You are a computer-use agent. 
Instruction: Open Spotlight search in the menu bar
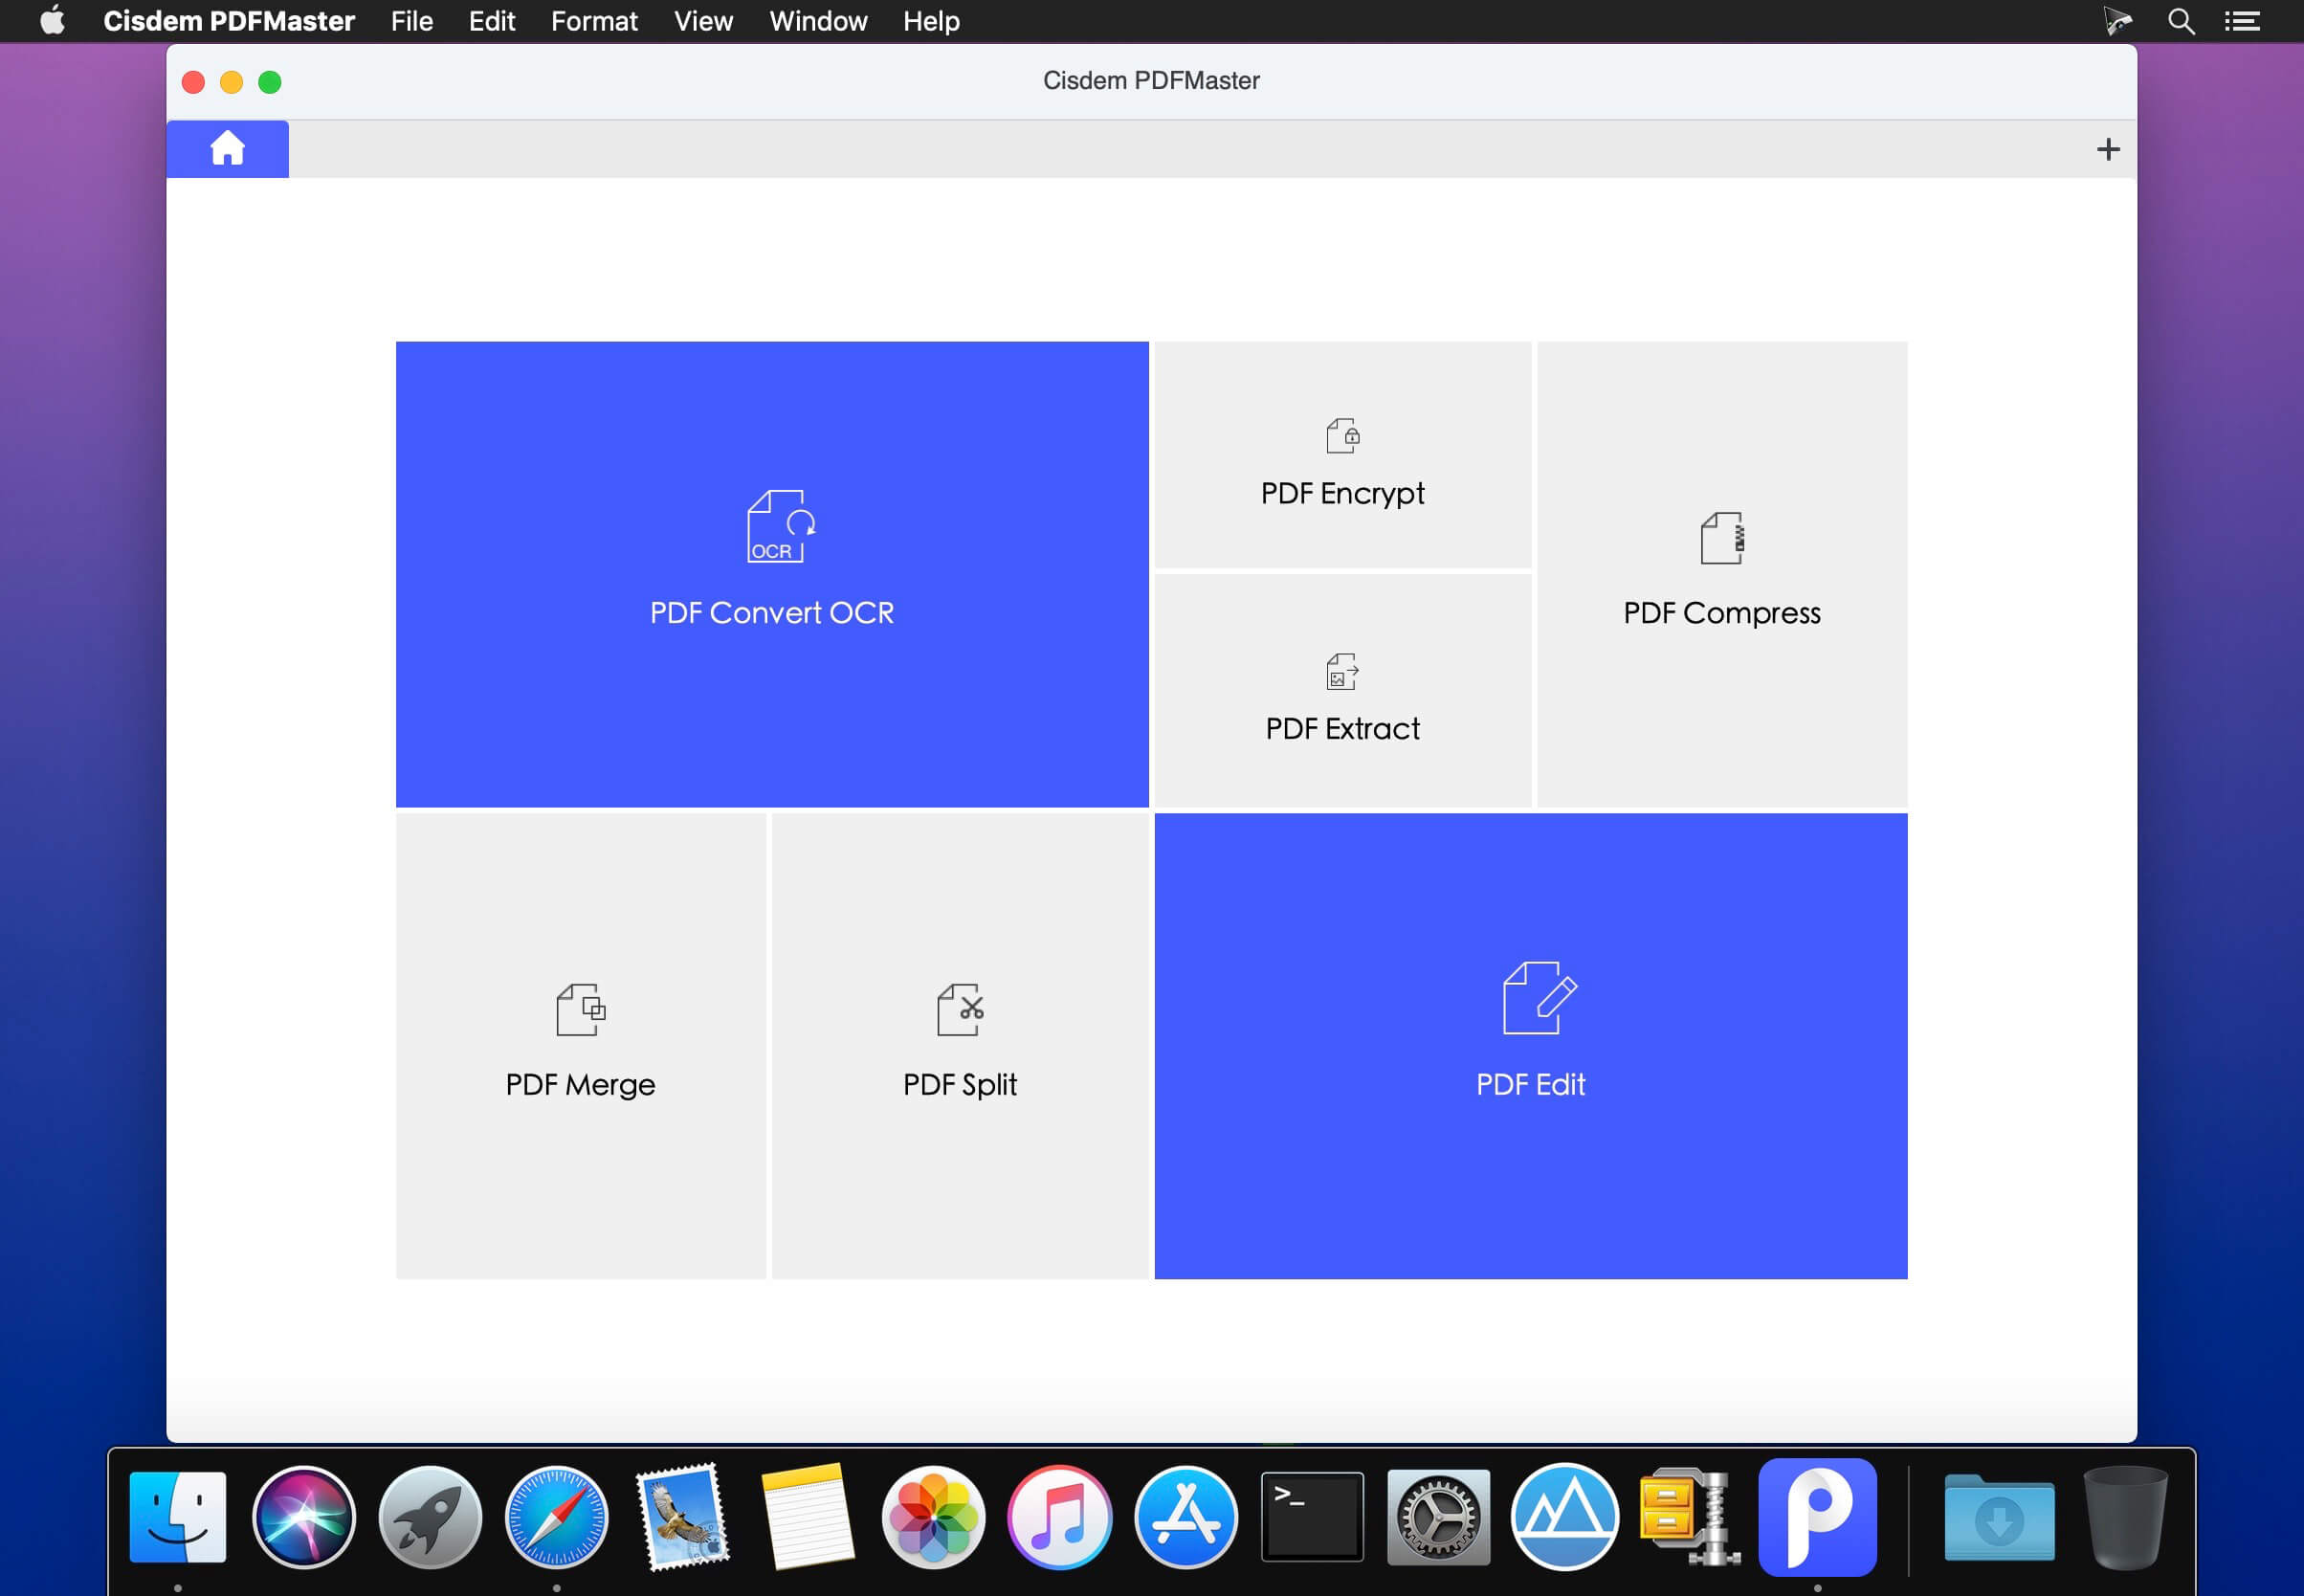2181,20
